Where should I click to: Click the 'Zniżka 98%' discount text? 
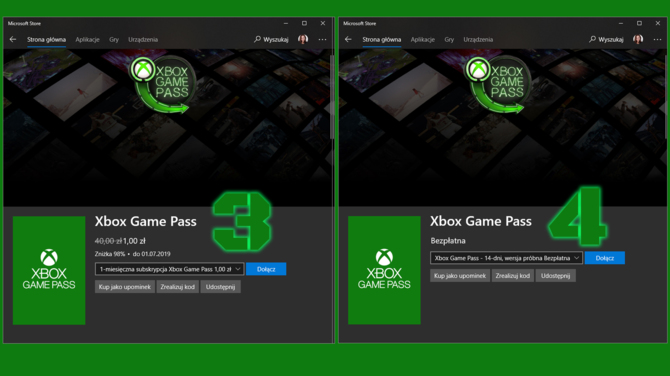[x=110, y=254]
